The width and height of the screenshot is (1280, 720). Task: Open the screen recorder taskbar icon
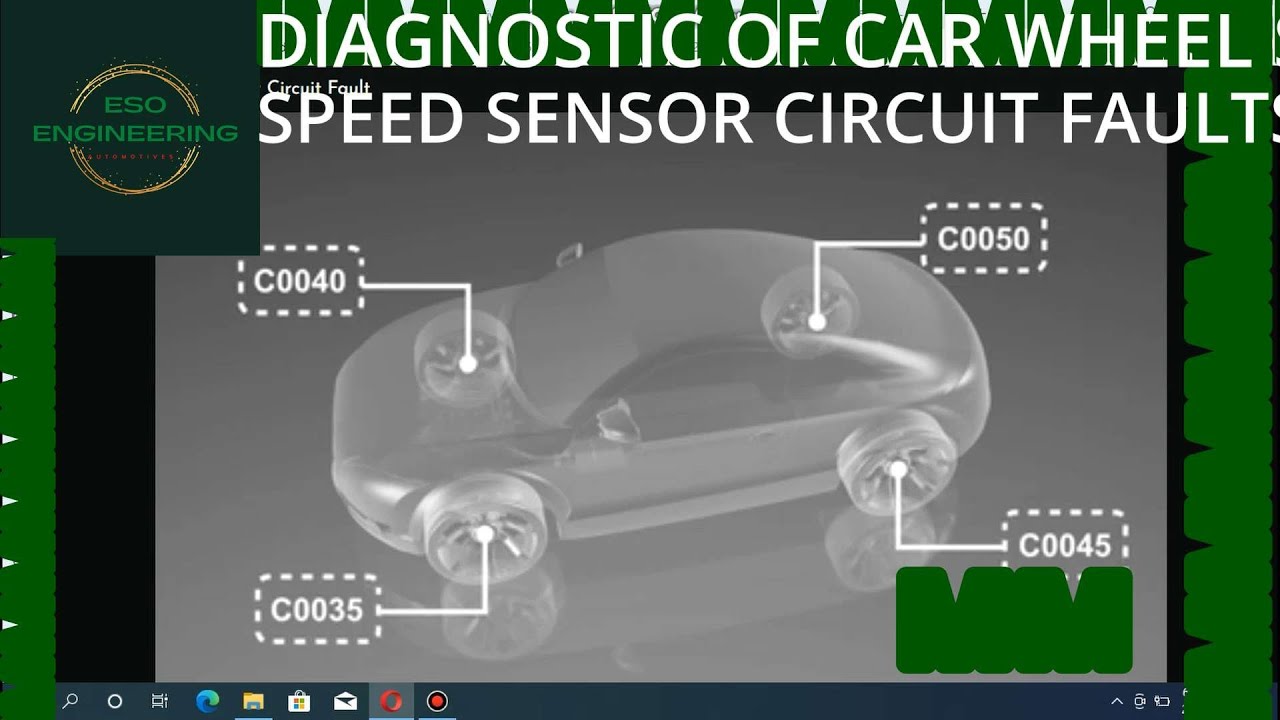click(436, 701)
